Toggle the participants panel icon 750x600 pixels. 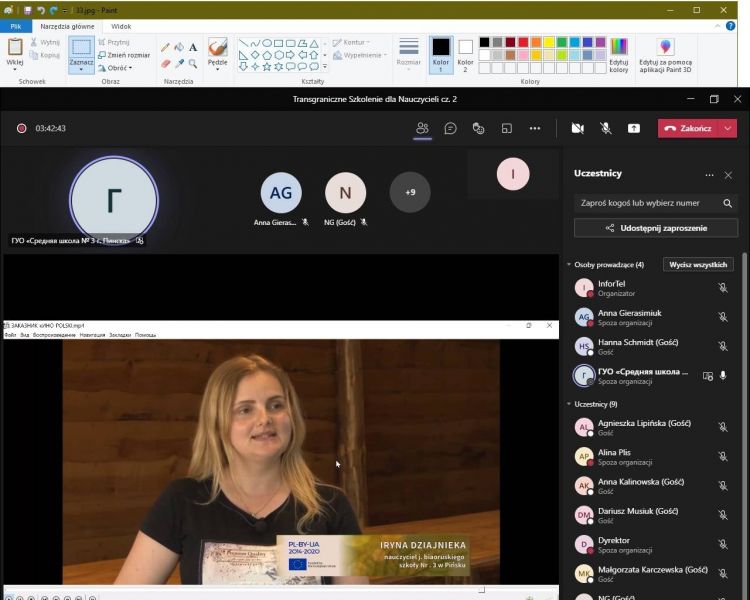[422, 128]
